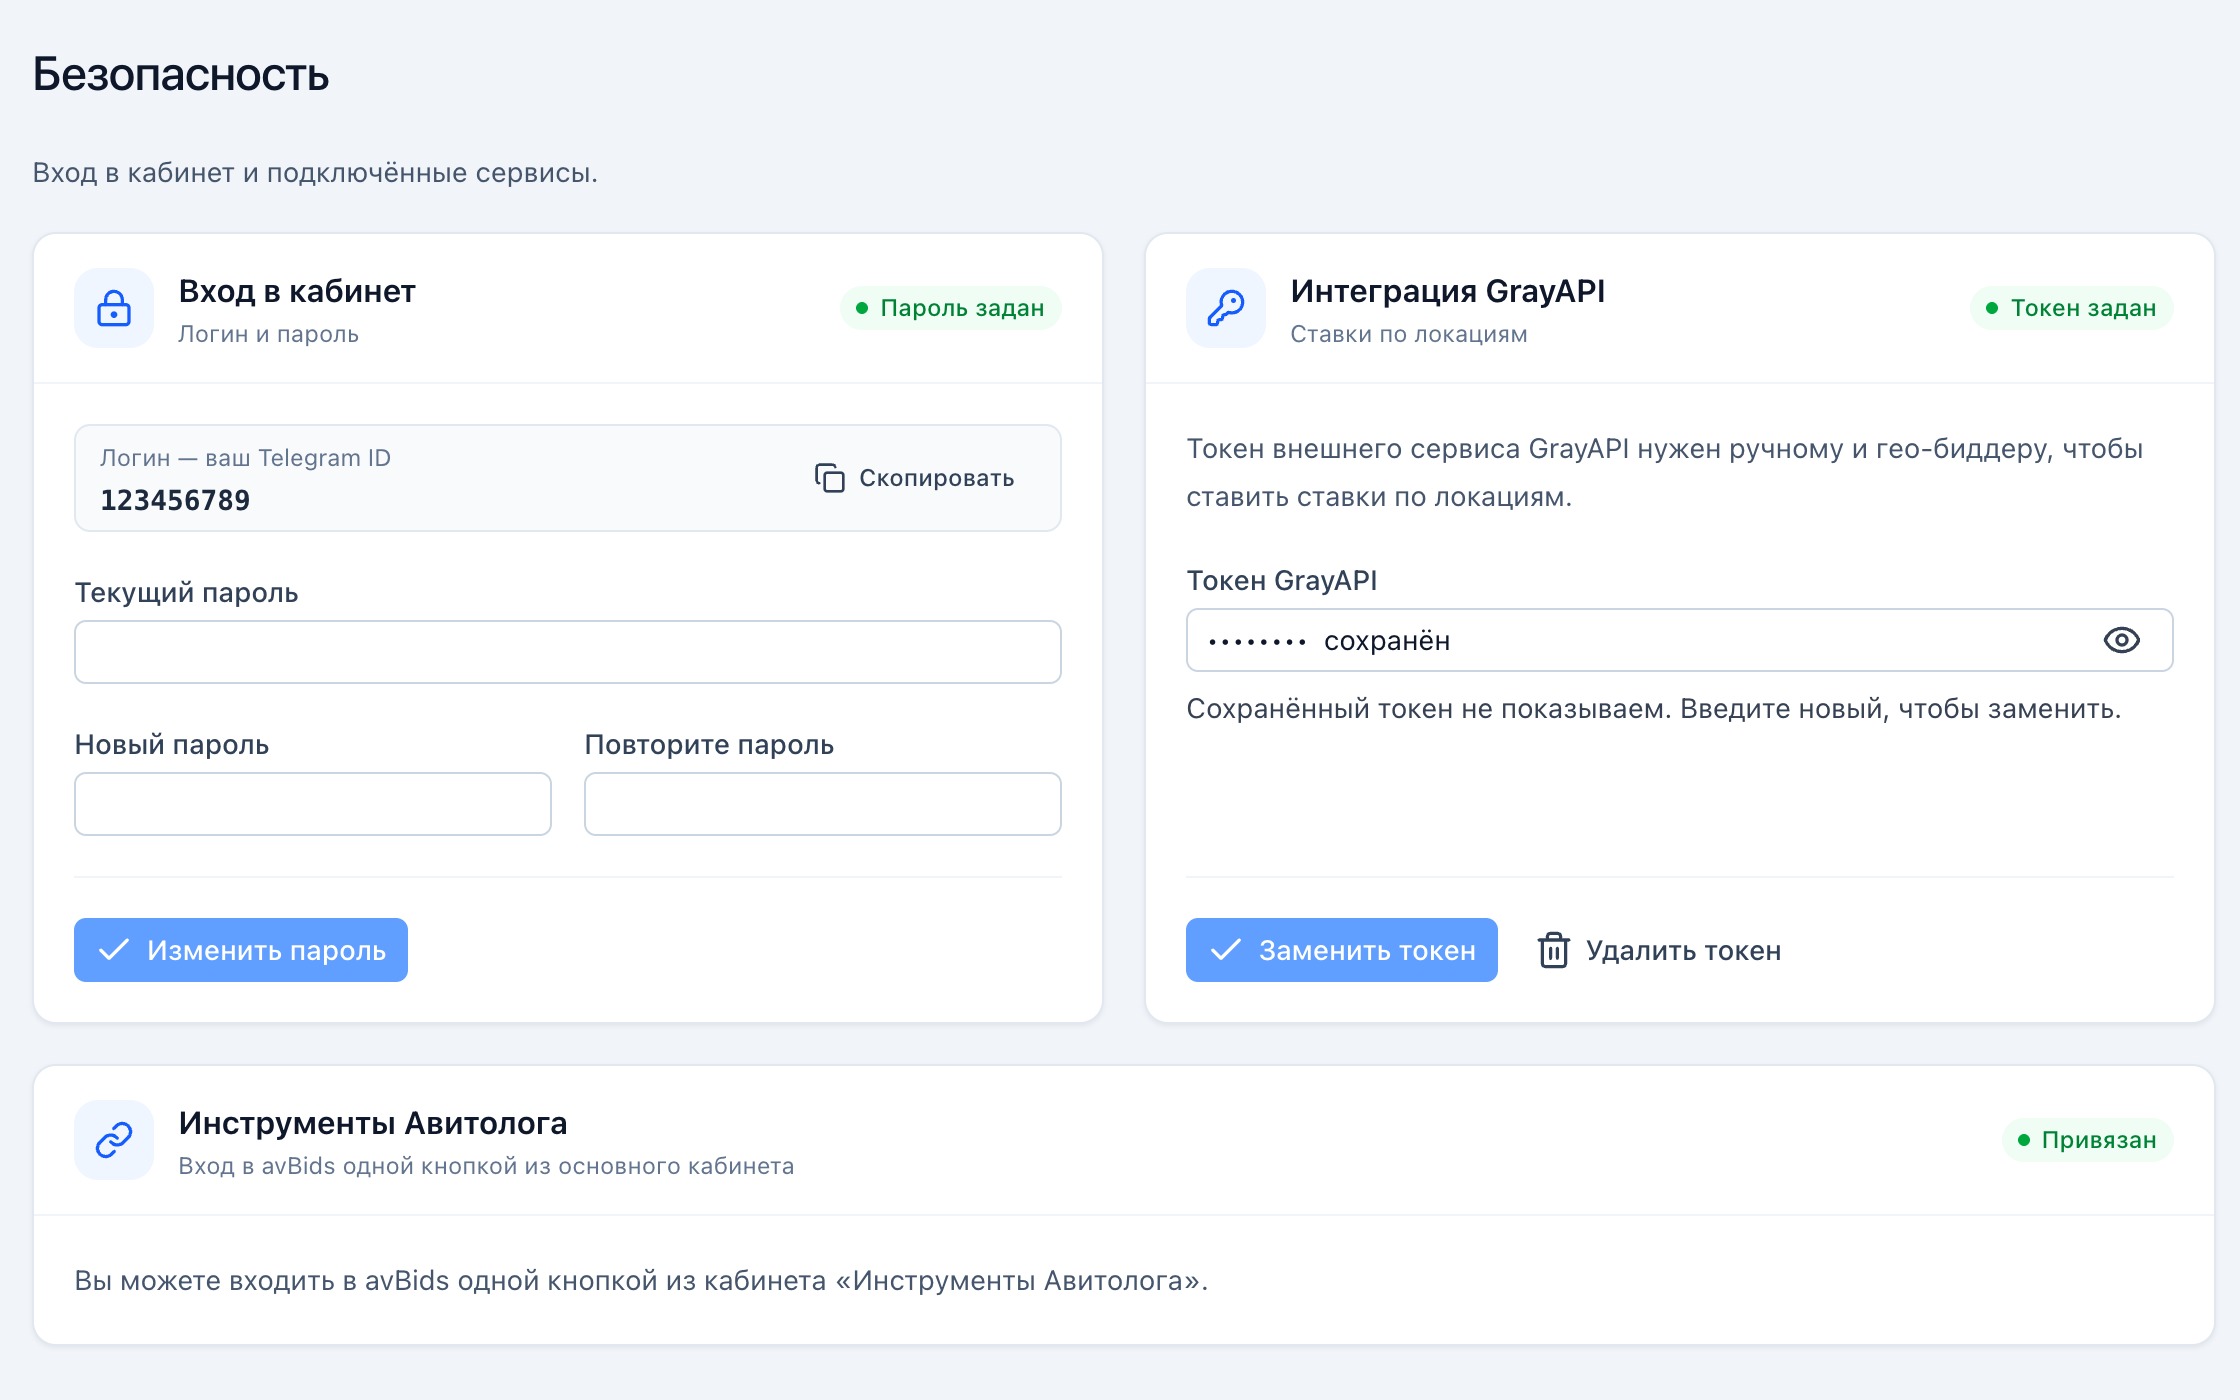Click the Сохранённый токен не показываем hint
Viewport: 2240px width, 1400px height.
click(1654, 709)
